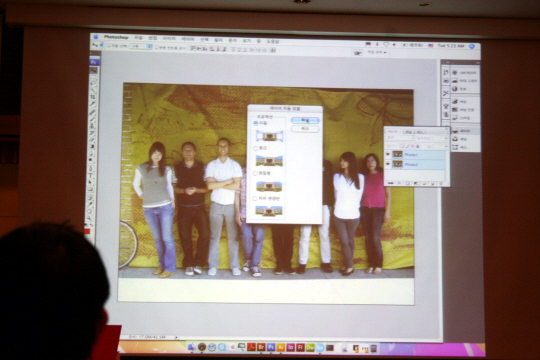Launch Flash from the Dock
This screenshot has width=540, height=360.
pyautogui.click(x=300, y=348)
